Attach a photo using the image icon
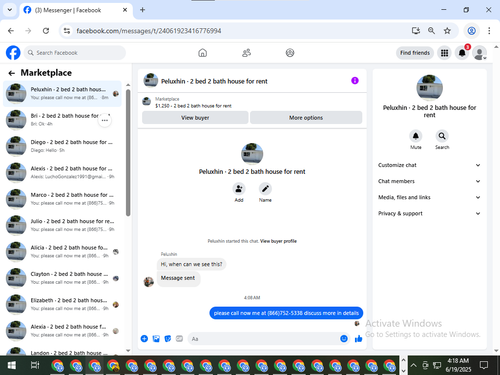 [x=156, y=339]
